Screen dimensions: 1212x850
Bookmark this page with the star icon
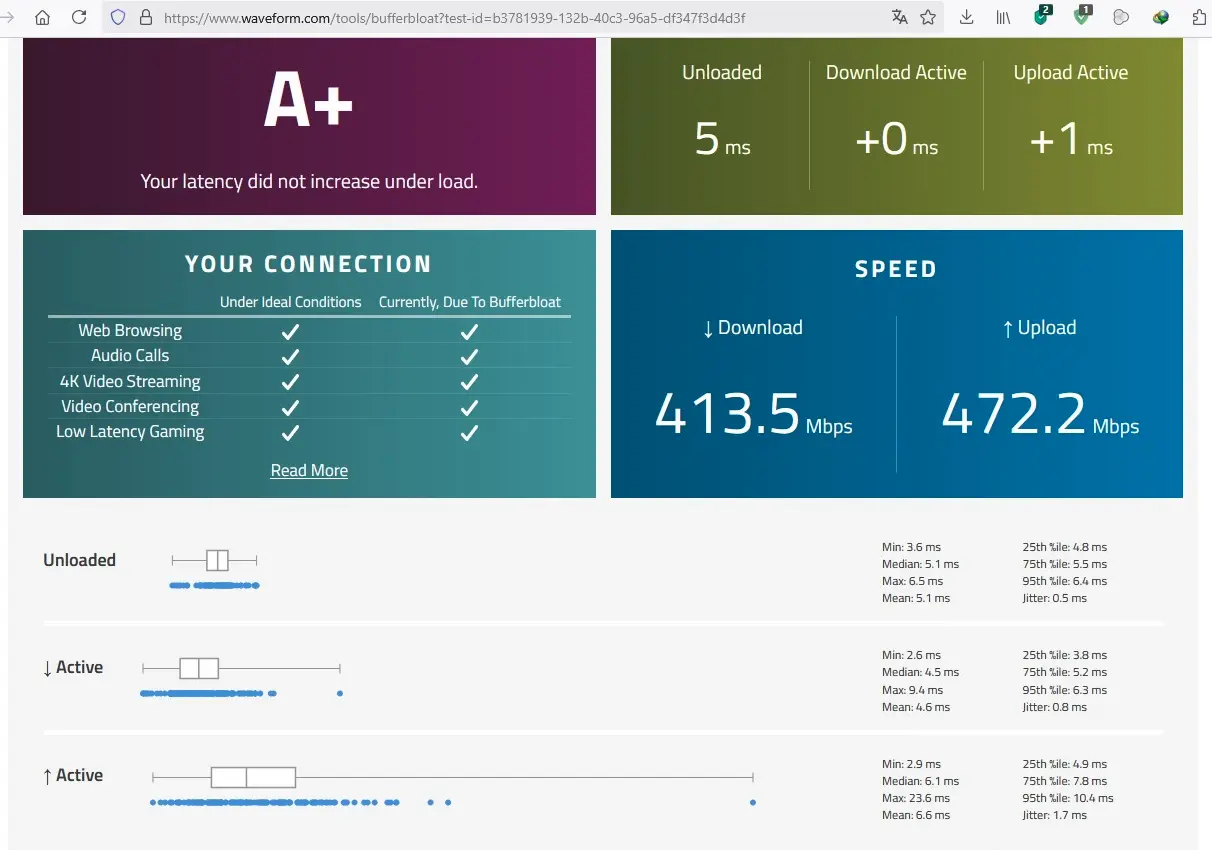928,17
